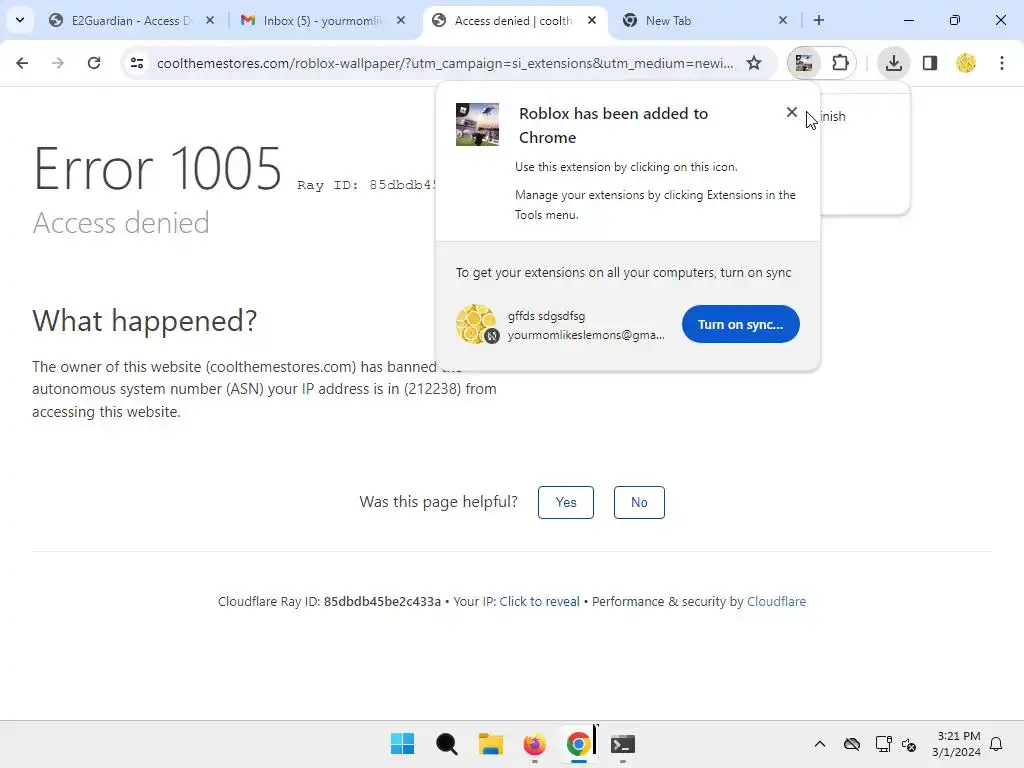
Task: Answer Yes to was this page helpful
Action: click(x=566, y=502)
